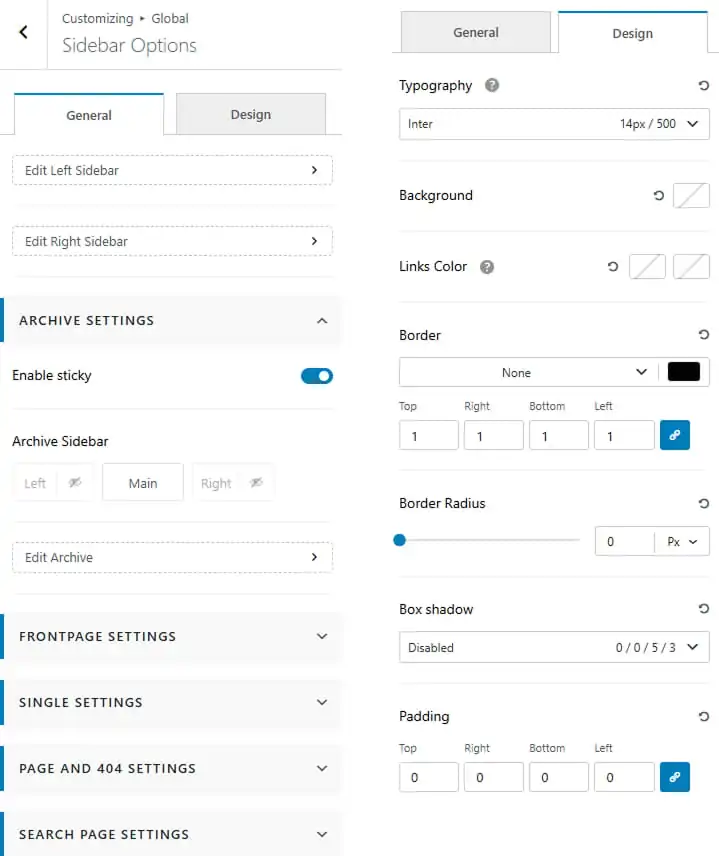This screenshot has height=856, width=719.
Task: Toggle linked values for Border widths
Action: coord(674,435)
